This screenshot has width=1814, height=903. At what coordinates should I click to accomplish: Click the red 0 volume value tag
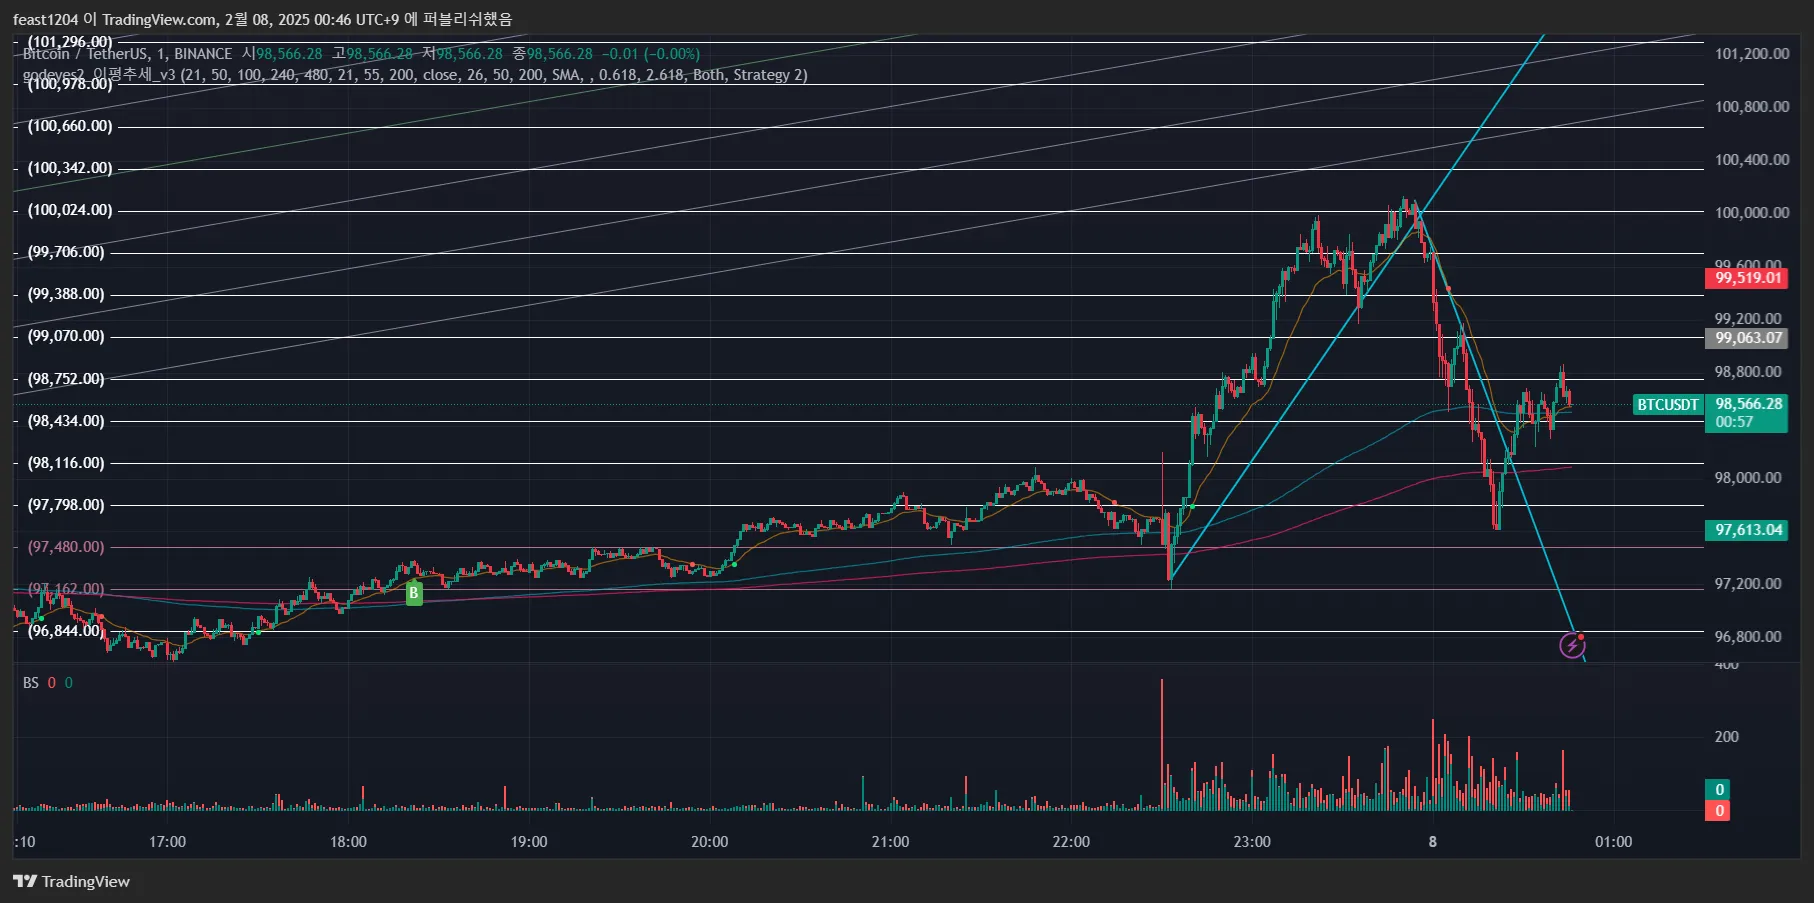pos(1719,810)
